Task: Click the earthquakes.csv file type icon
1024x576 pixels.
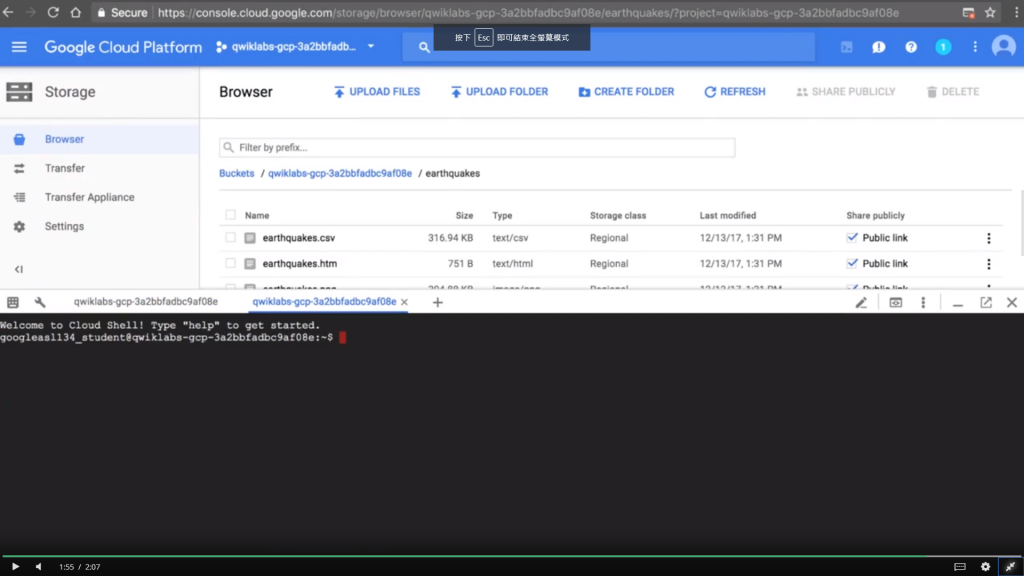Action: click(249, 238)
